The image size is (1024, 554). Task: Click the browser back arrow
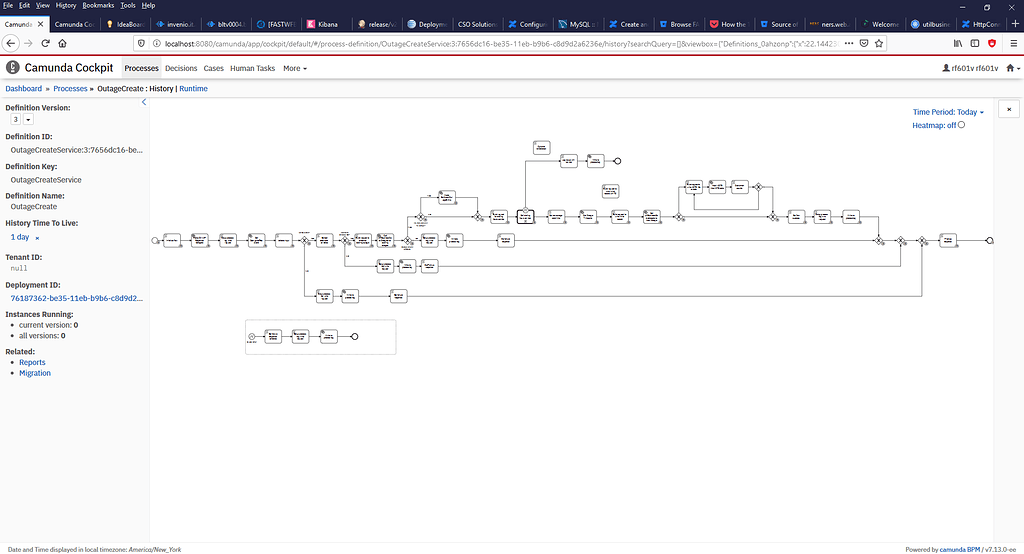coord(10,43)
